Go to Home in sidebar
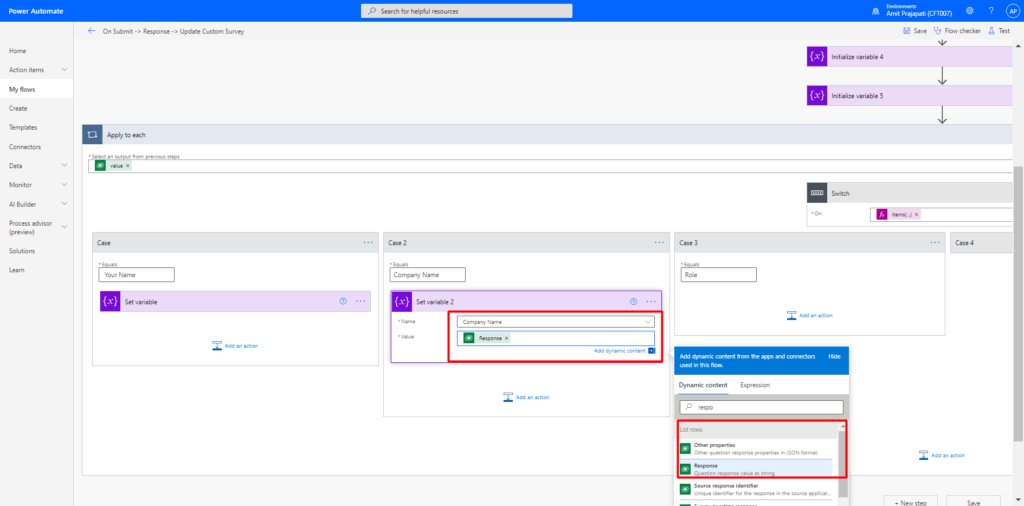This screenshot has width=1024, height=506. click(x=18, y=51)
